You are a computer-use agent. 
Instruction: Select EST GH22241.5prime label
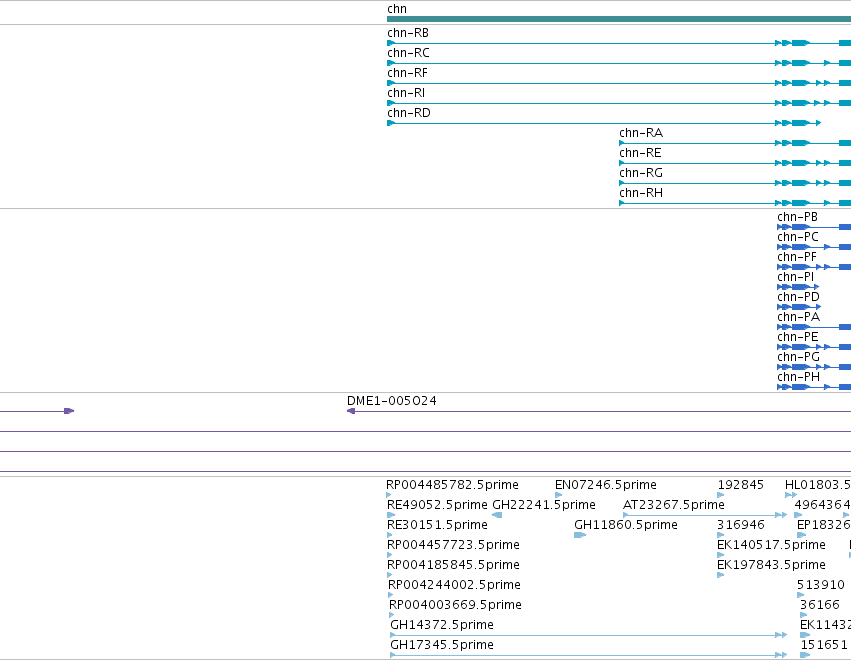pos(544,505)
